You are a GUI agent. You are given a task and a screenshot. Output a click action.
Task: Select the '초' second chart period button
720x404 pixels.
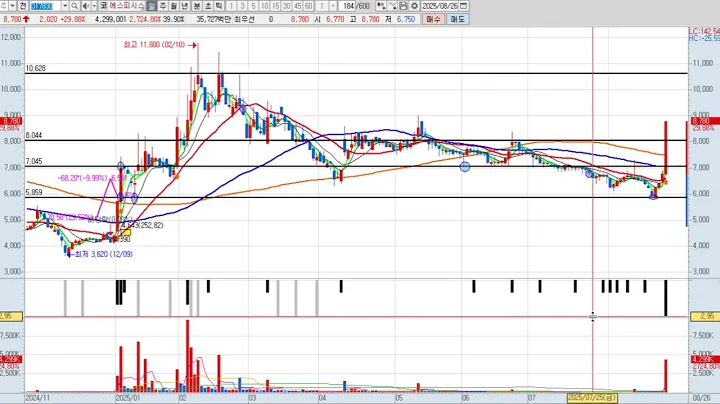(208, 6)
